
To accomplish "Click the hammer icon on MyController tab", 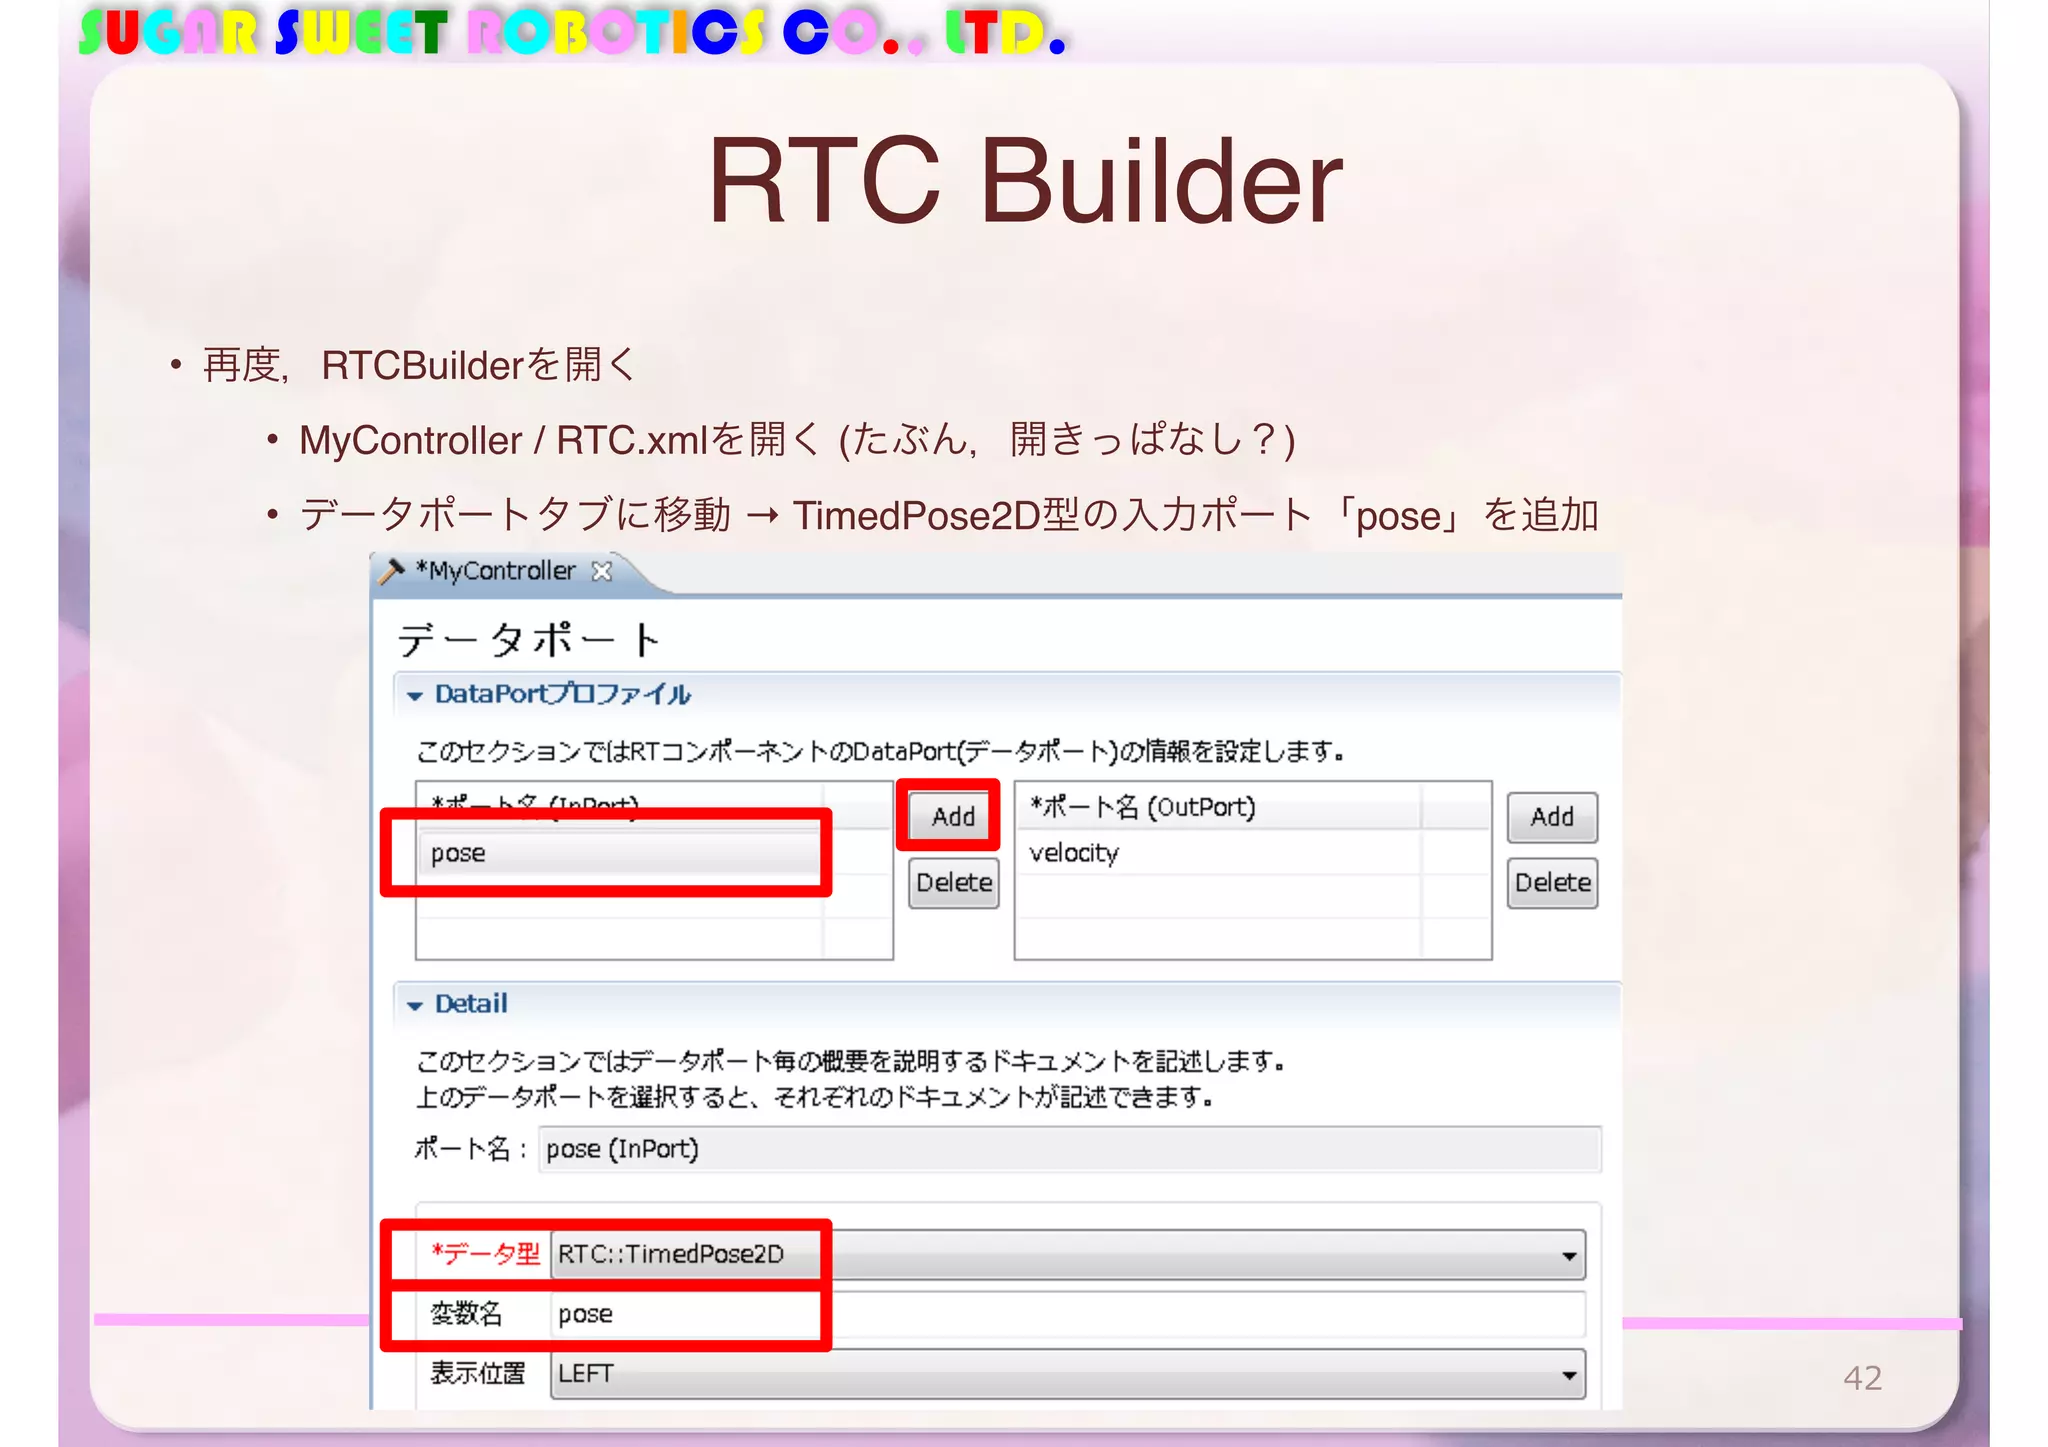I will [391, 571].
